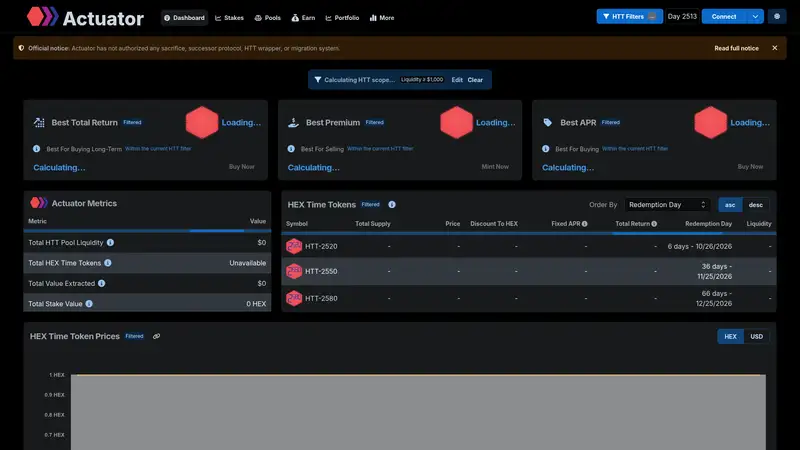Click info icon on Total Return column
The width and height of the screenshot is (800, 450).
654,224
